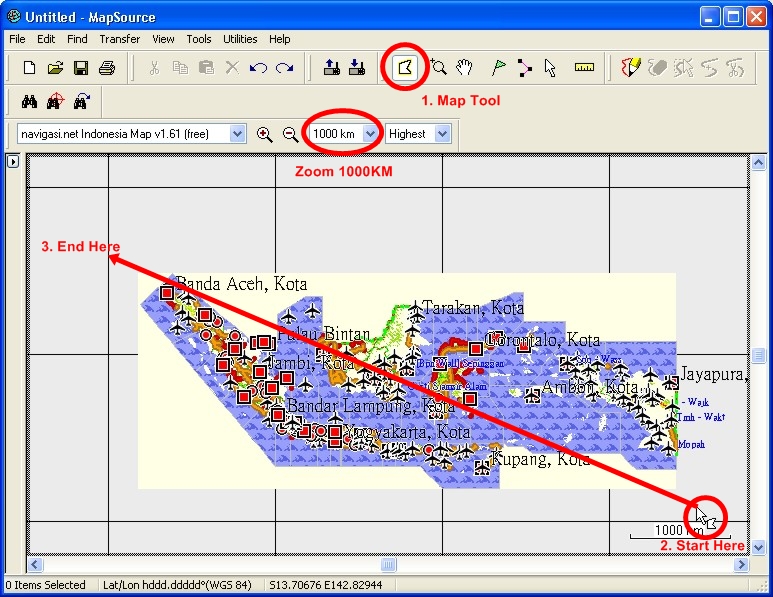Paste with the clipboard icon
The width and height of the screenshot is (773, 597).
coord(206,68)
